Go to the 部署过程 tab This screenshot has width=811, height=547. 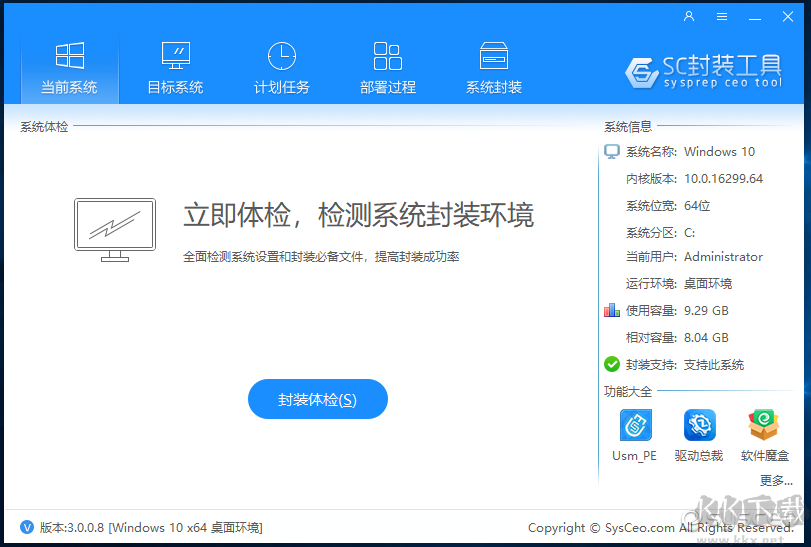click(387, 68)
